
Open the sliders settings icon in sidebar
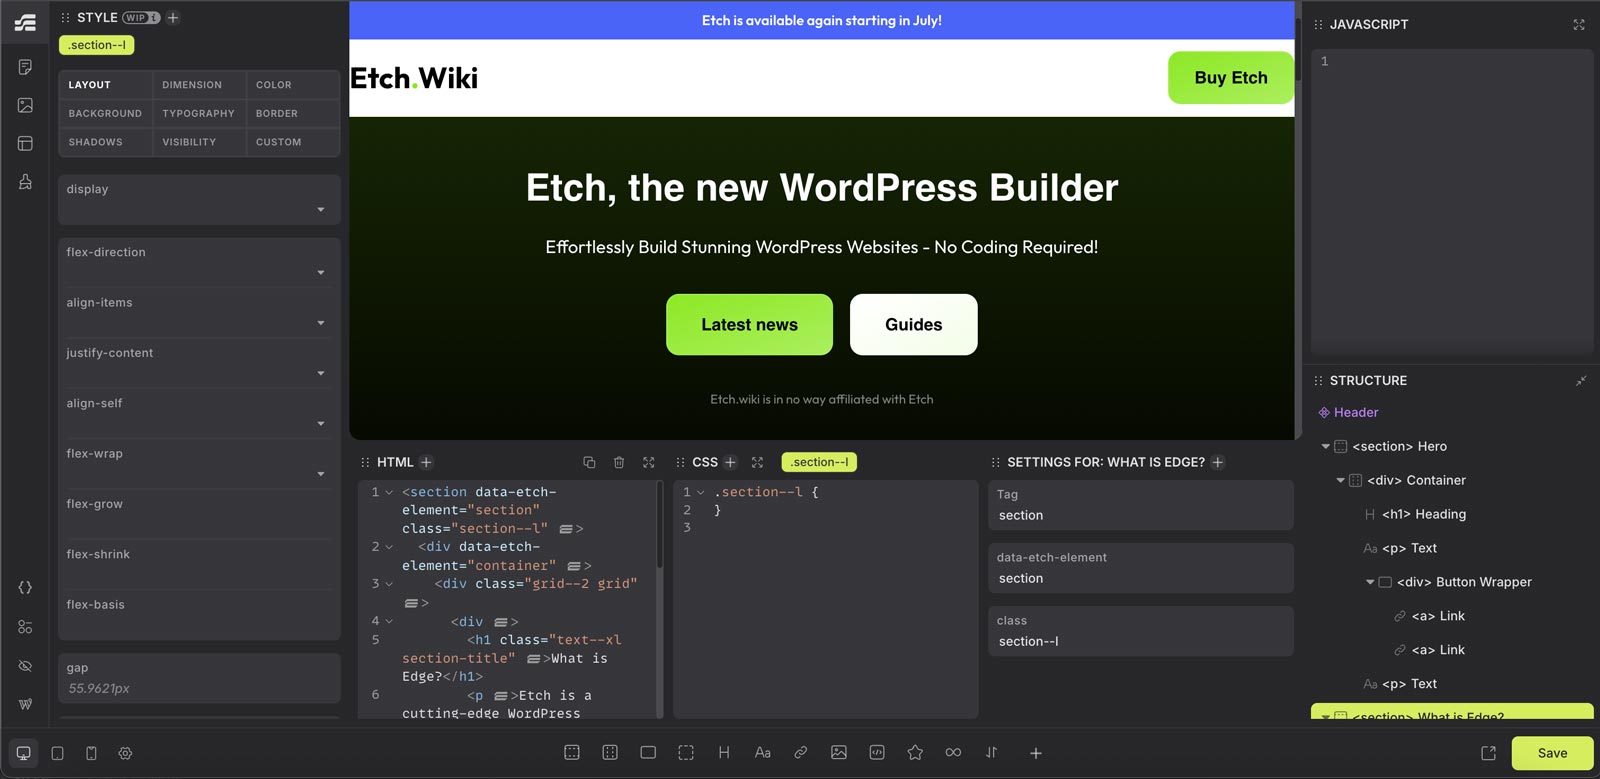(x=25, y=627)
